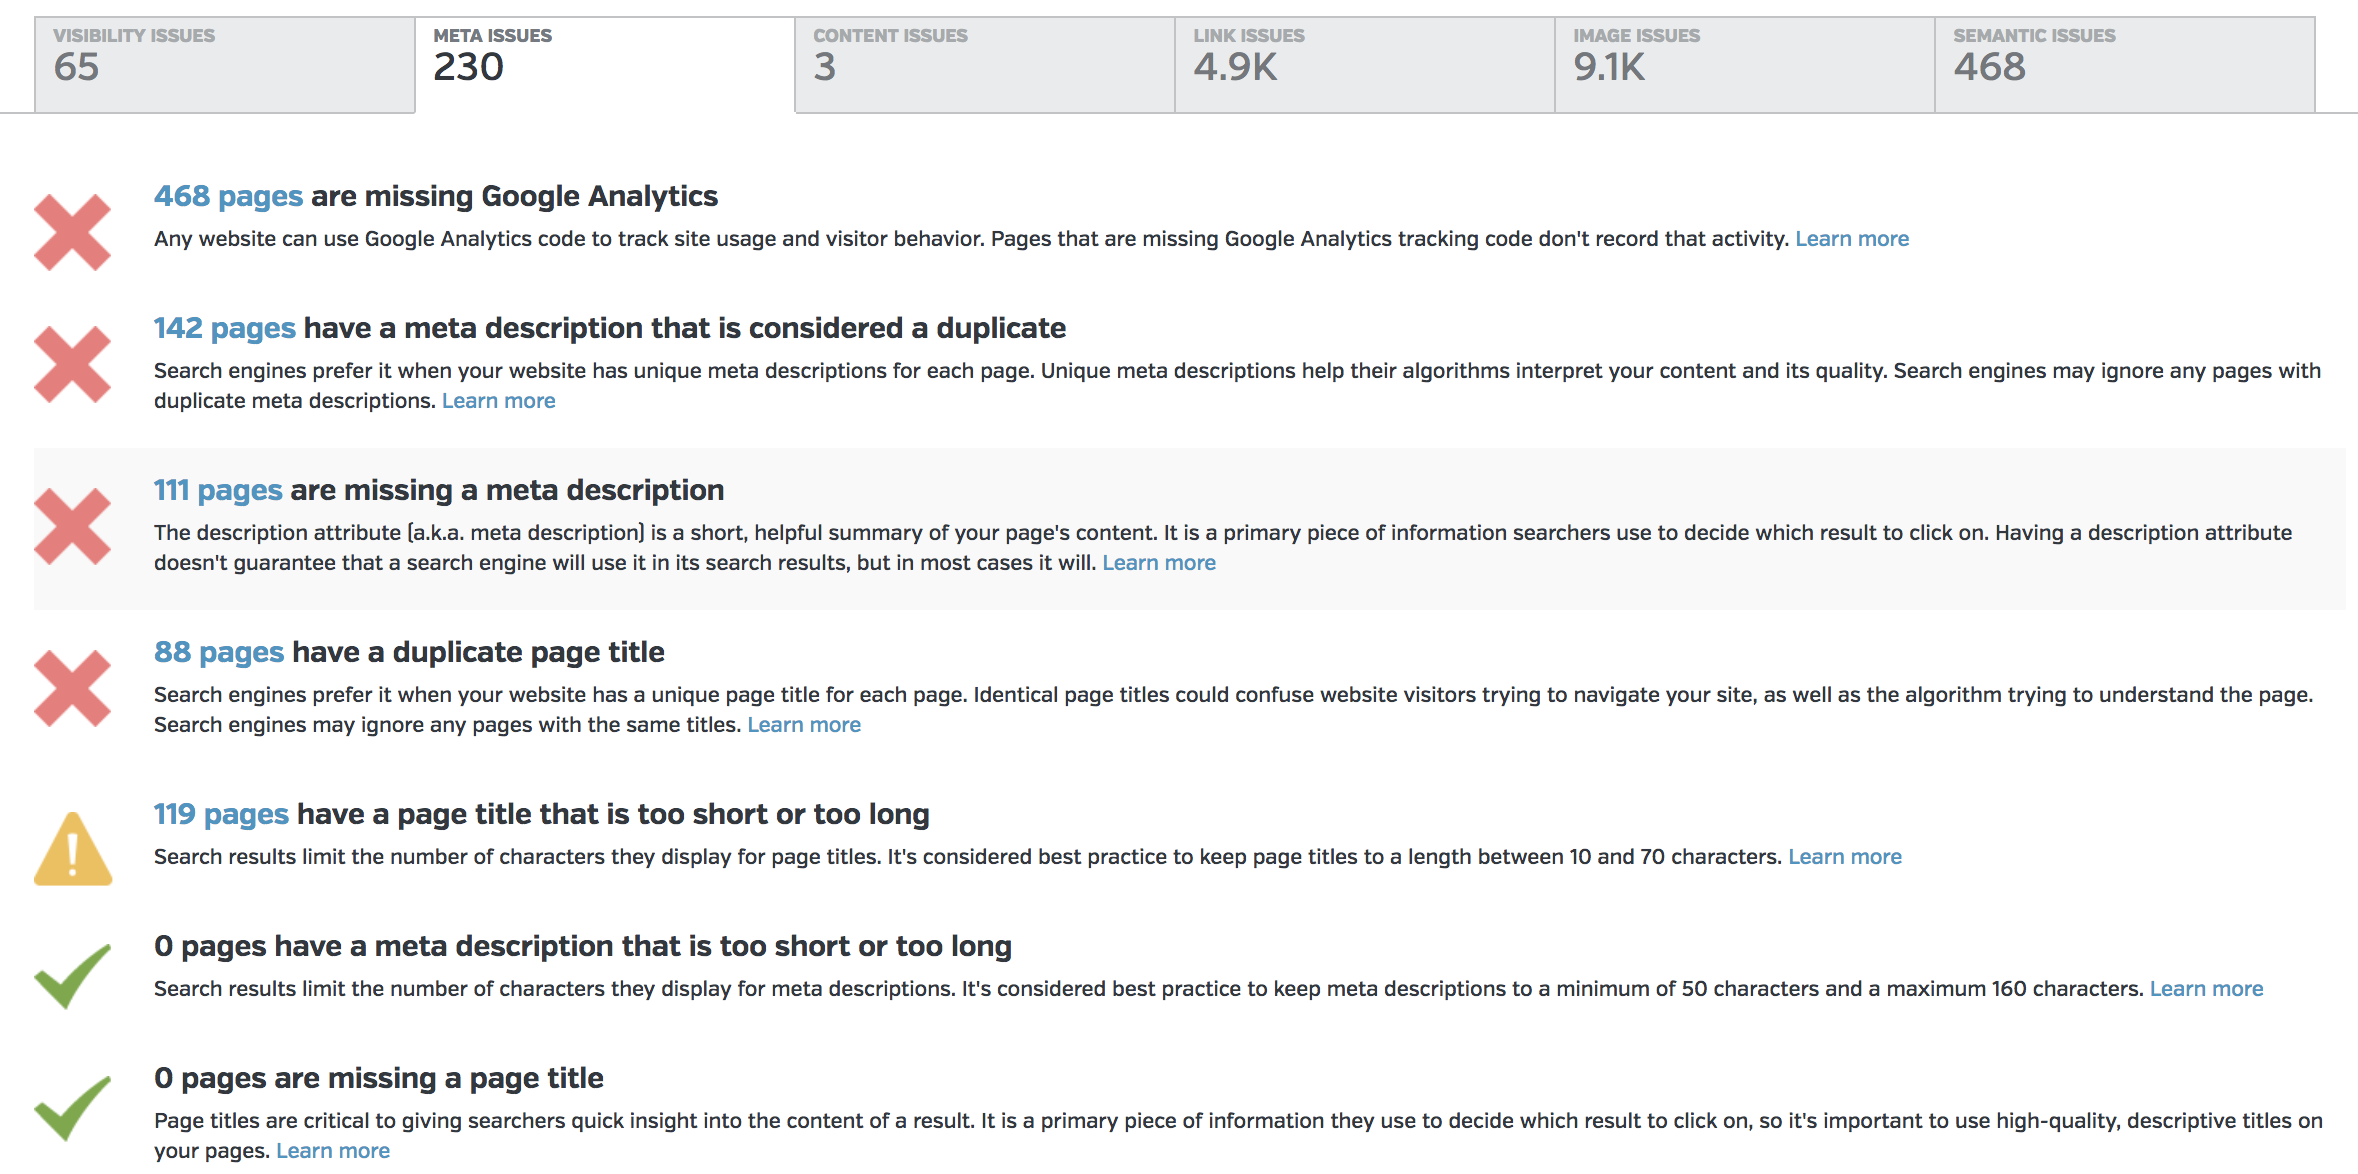Click the red X beside missing meta description
The image size is (2358, 1174).
[72, 526]
